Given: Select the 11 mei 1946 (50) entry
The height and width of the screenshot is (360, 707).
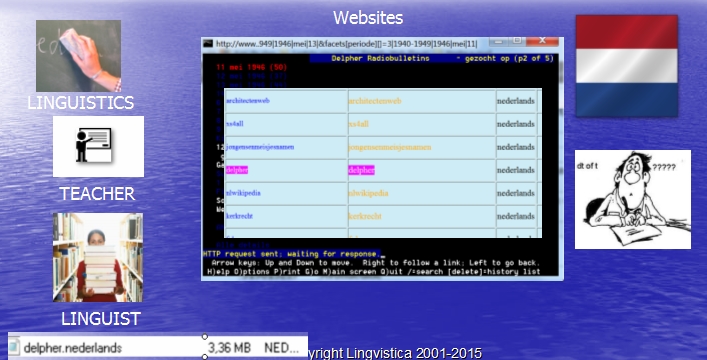Looking at the screenshot, I should 252,67.
